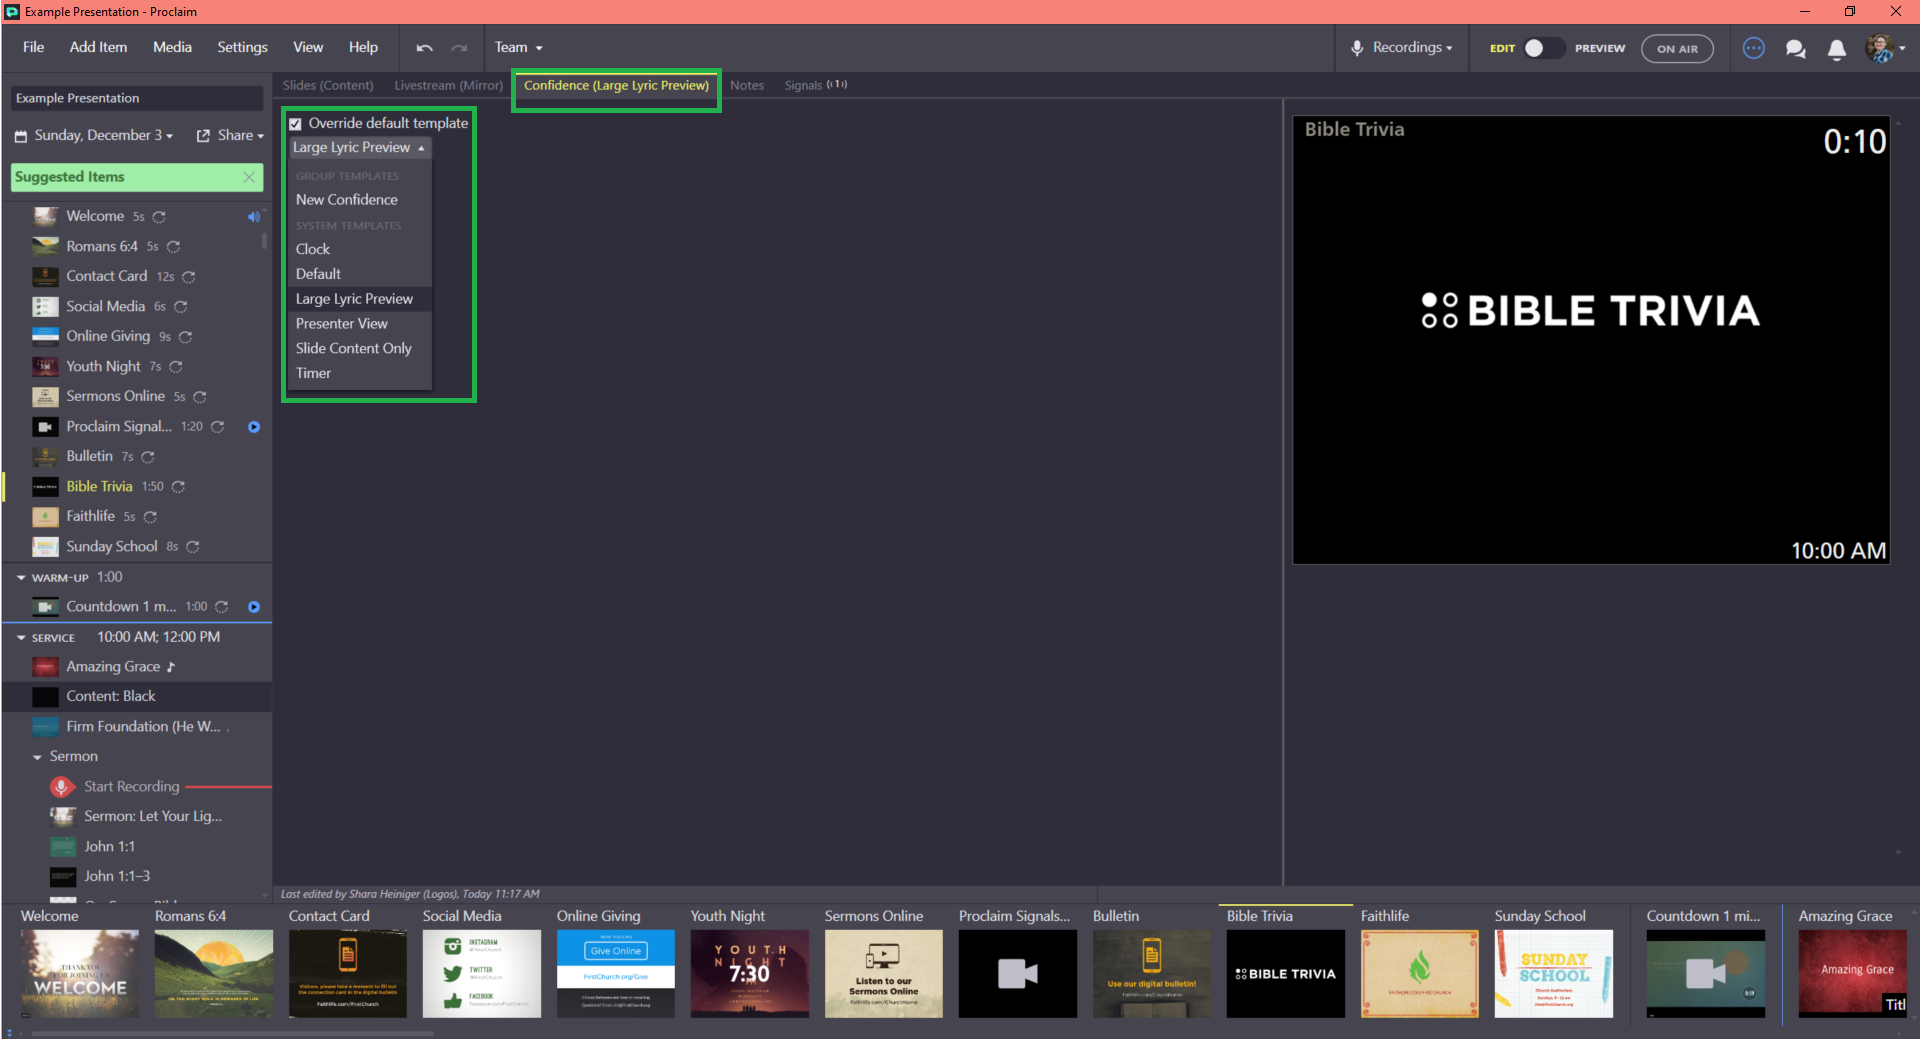Image resolution: width=1920 pixels, height=1039 pixels.
Task: Open the Recordings dropdown
Action: pos(1412,47)
